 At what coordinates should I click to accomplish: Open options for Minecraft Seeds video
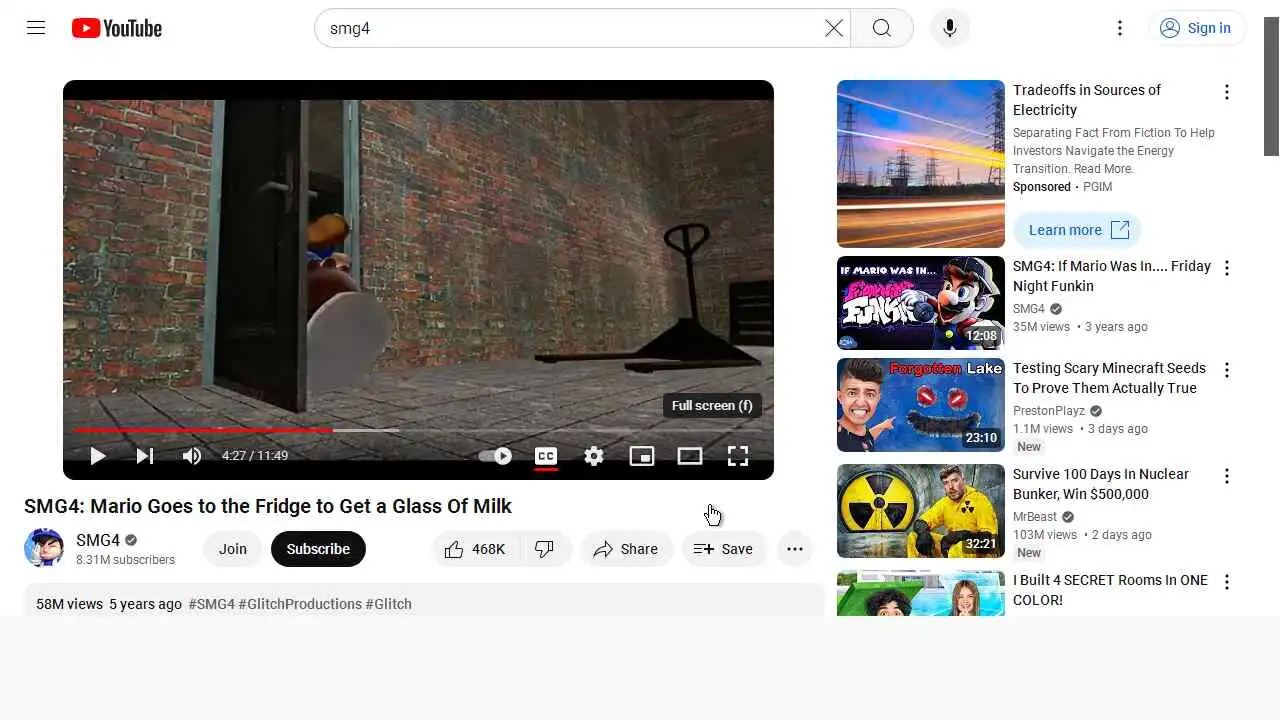[1227, 370]
